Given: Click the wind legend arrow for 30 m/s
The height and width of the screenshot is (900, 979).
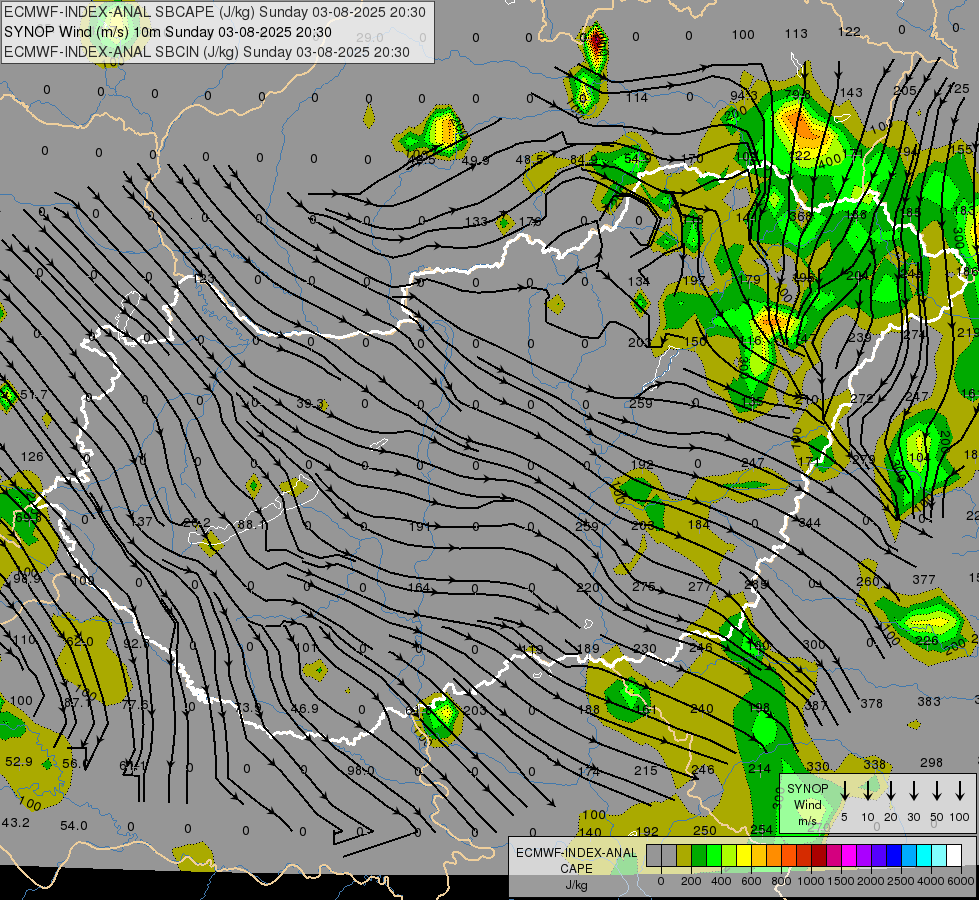Looking at the screenshot, I should (x=913, y=791).
